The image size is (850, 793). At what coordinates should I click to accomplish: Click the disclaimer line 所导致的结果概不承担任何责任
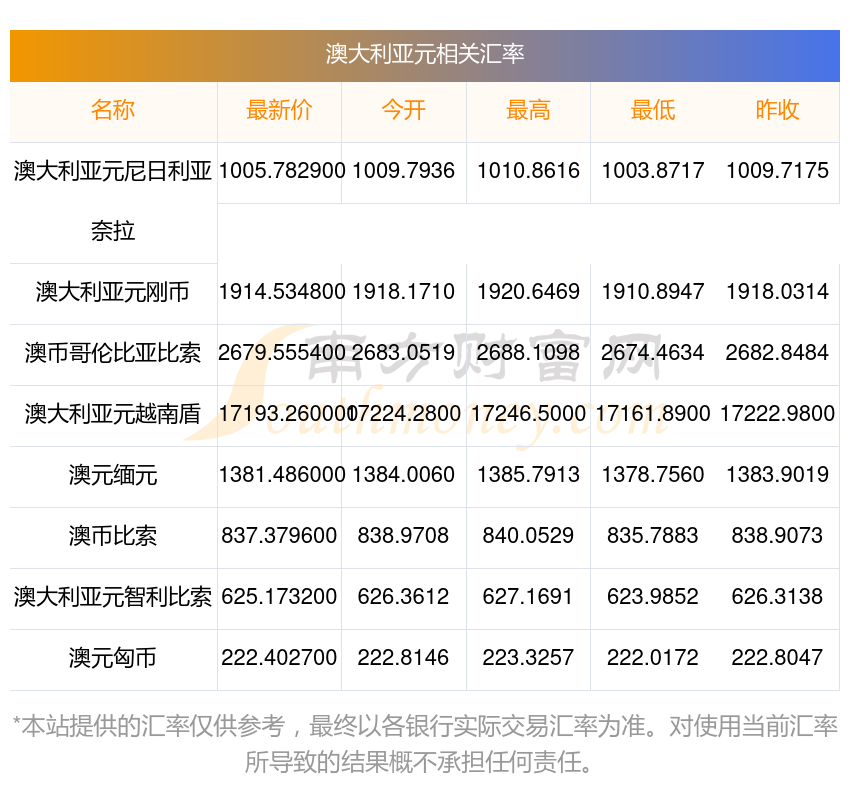pyautogui.click(x=417, y=762)
